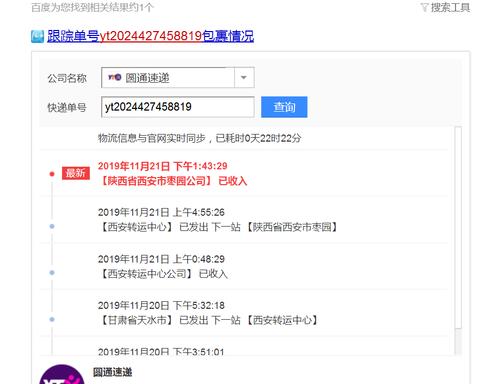Click the timeline dot beside 上午4:55:26 entry

pyautogui.click(x=52, y=226)
